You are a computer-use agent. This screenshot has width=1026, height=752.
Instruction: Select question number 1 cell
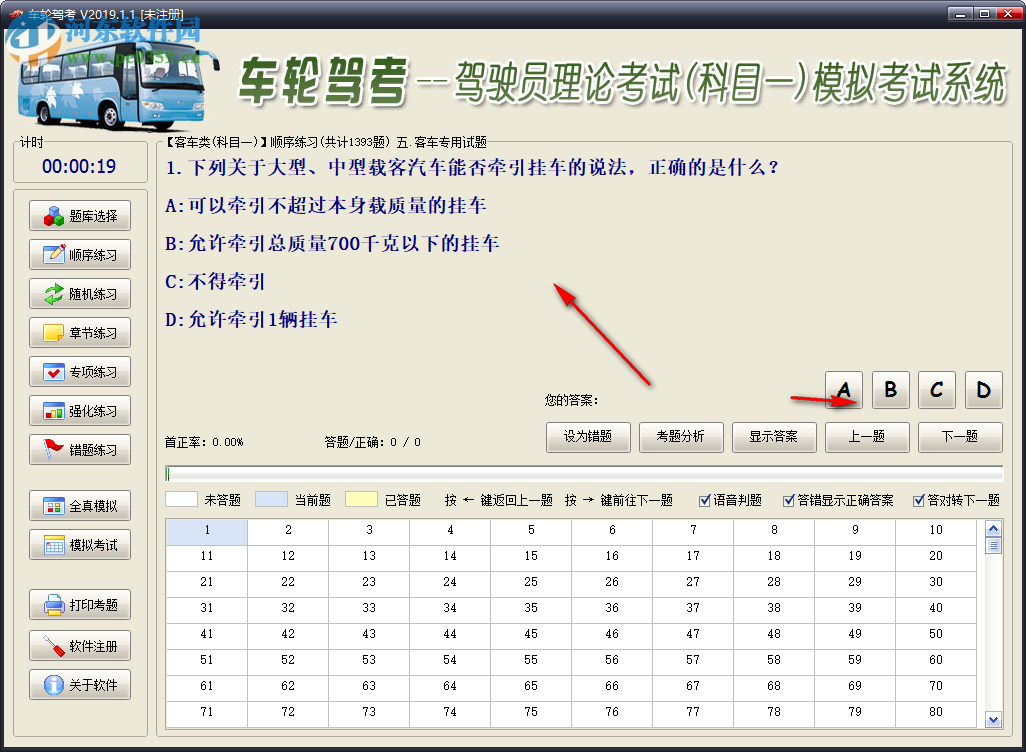pyautogui.click(x=207, y=532)
